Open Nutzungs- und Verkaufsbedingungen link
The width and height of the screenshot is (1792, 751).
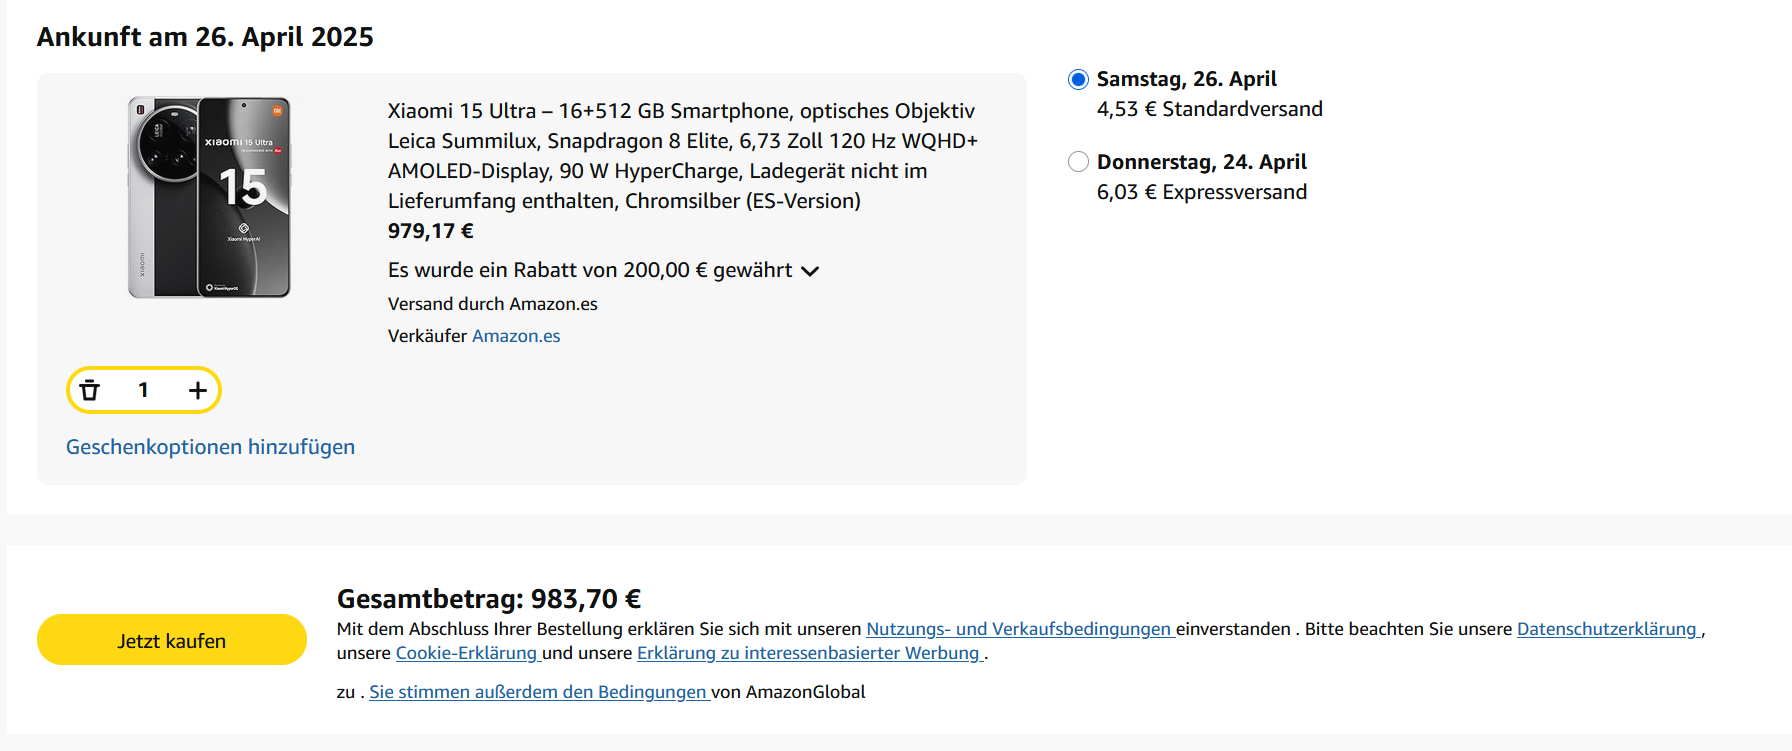point(1018,629)
